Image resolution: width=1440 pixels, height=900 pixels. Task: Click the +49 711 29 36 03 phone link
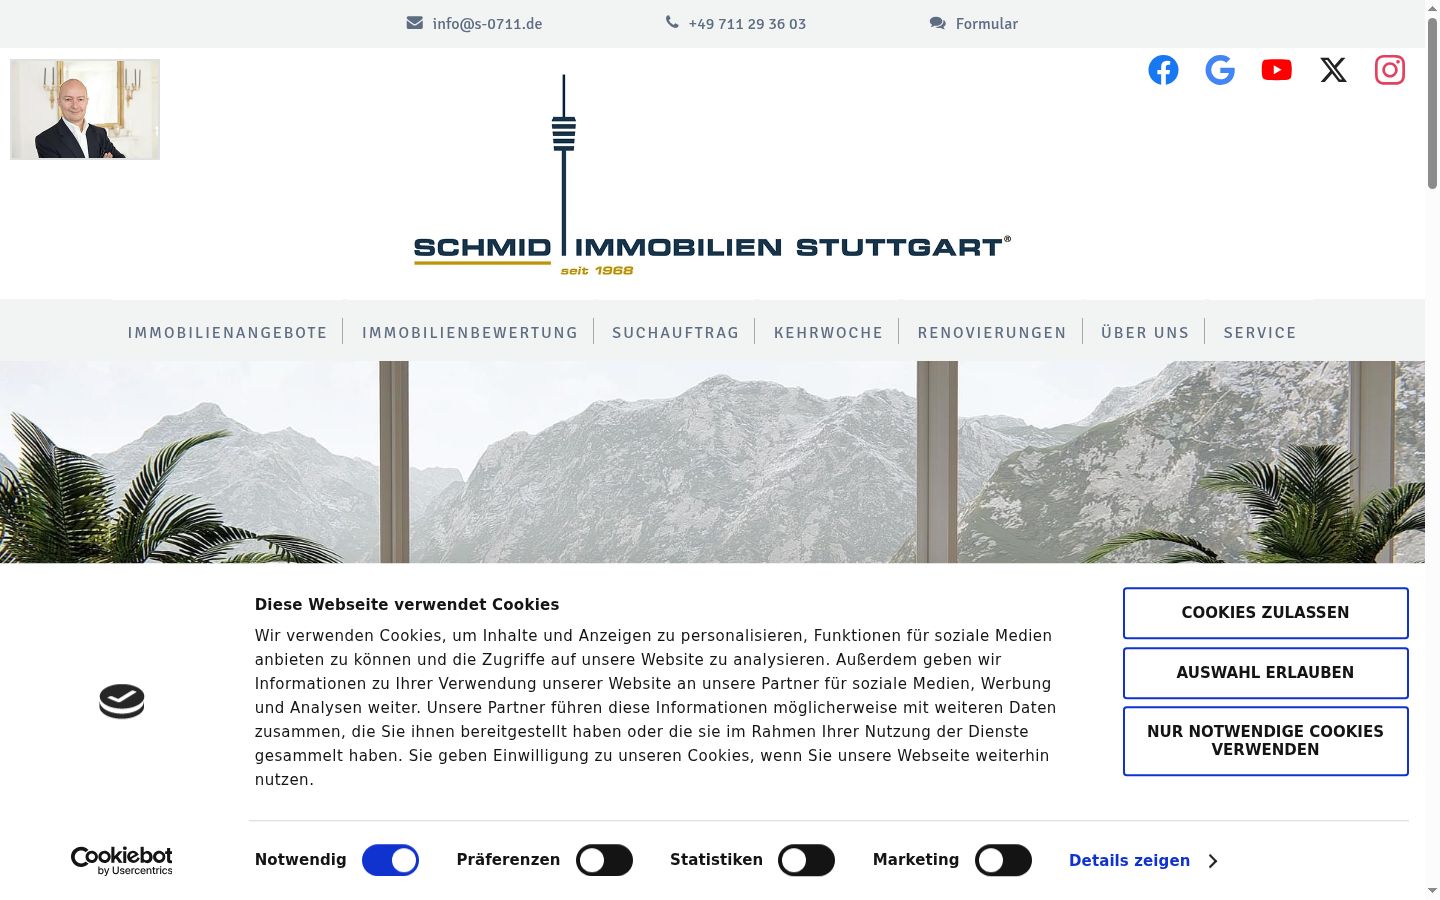pos(747,24)
